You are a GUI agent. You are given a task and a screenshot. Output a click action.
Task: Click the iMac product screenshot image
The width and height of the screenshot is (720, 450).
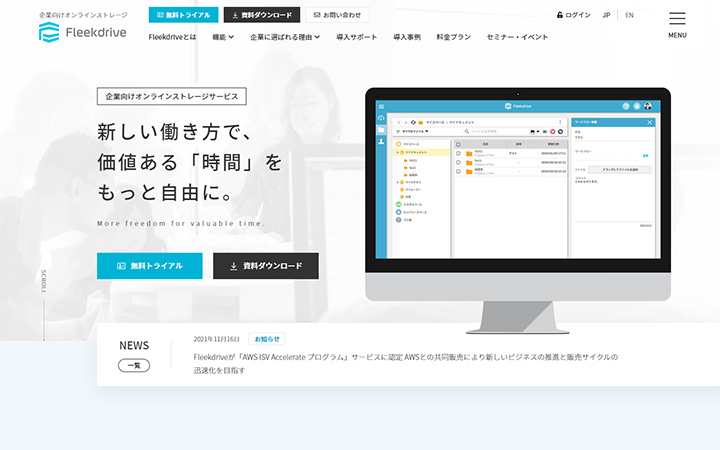tap(518, 210)
